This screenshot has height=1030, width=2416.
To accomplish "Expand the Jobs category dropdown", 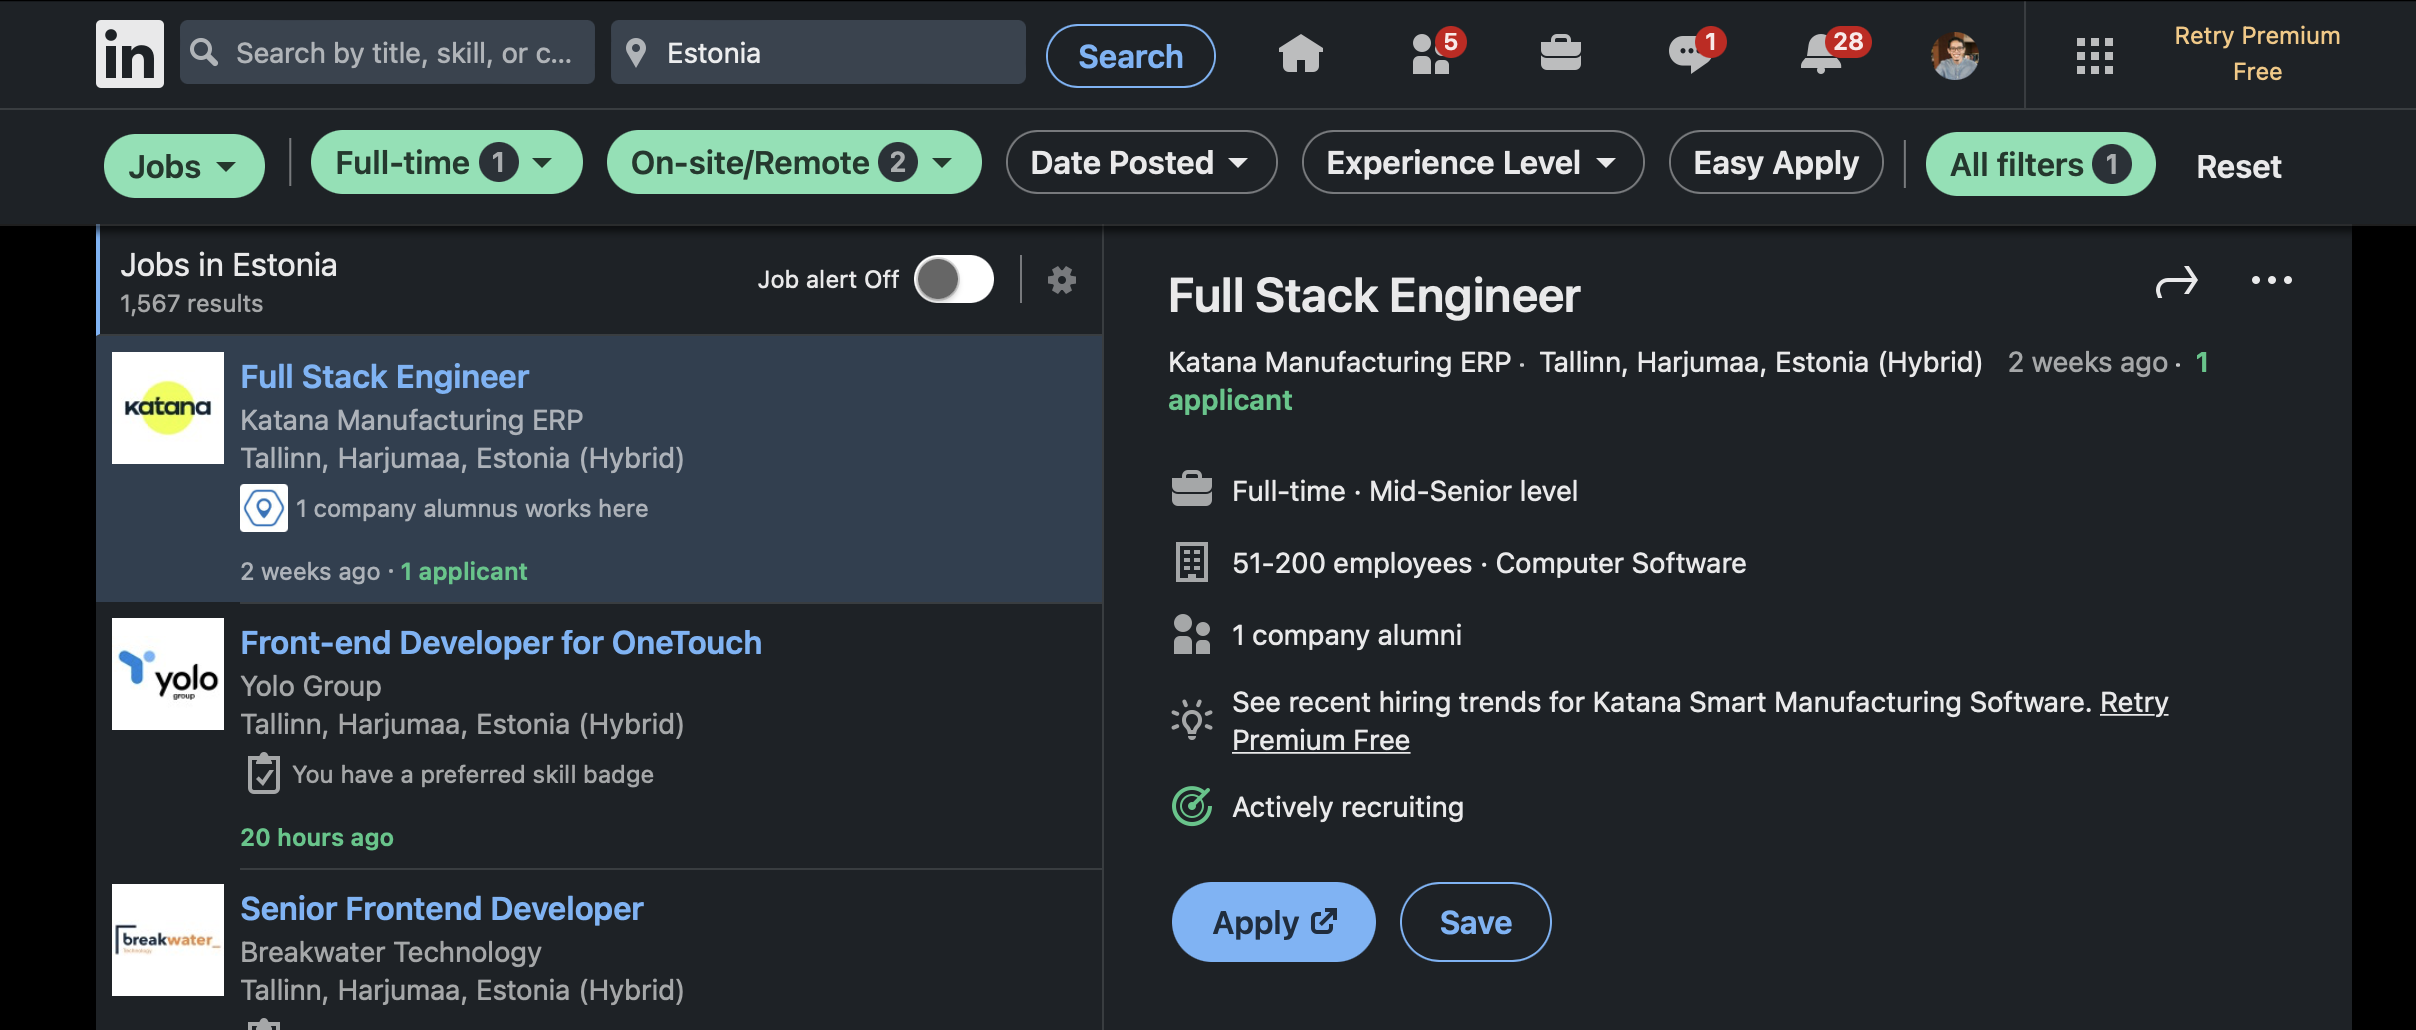I will coord(183,166).
